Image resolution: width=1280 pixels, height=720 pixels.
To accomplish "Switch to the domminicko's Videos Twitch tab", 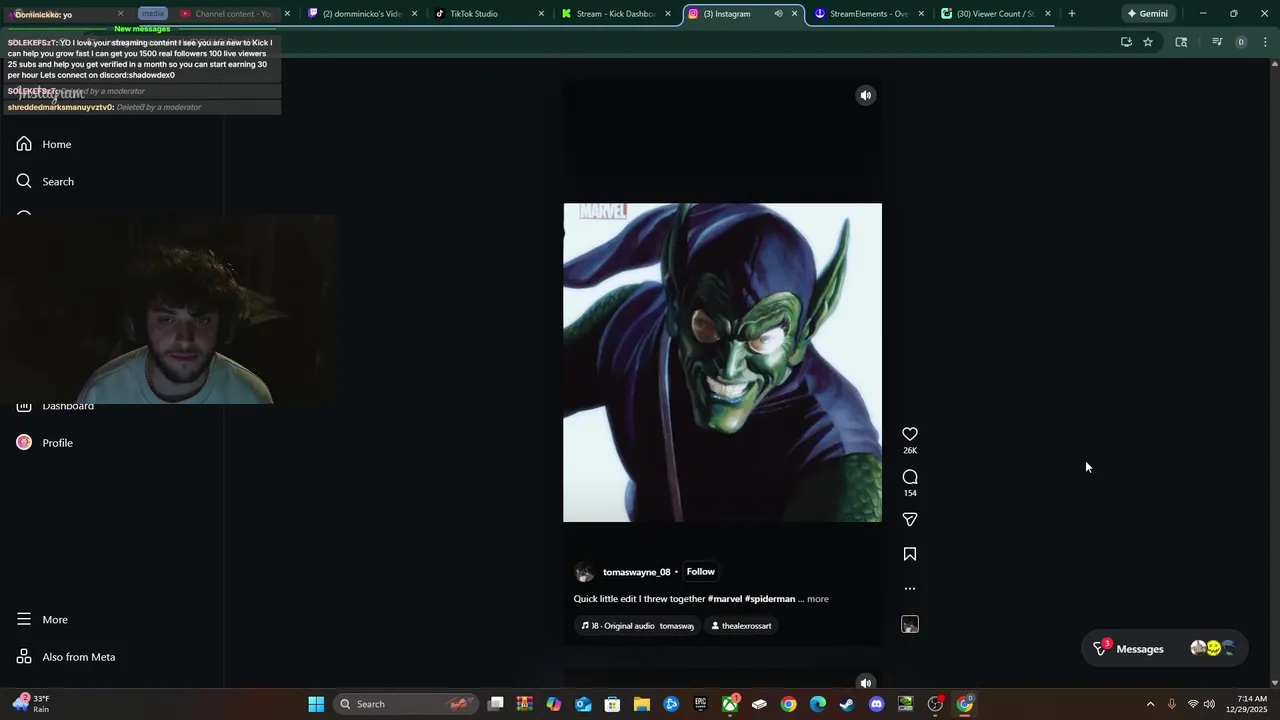I will (363, 14).
